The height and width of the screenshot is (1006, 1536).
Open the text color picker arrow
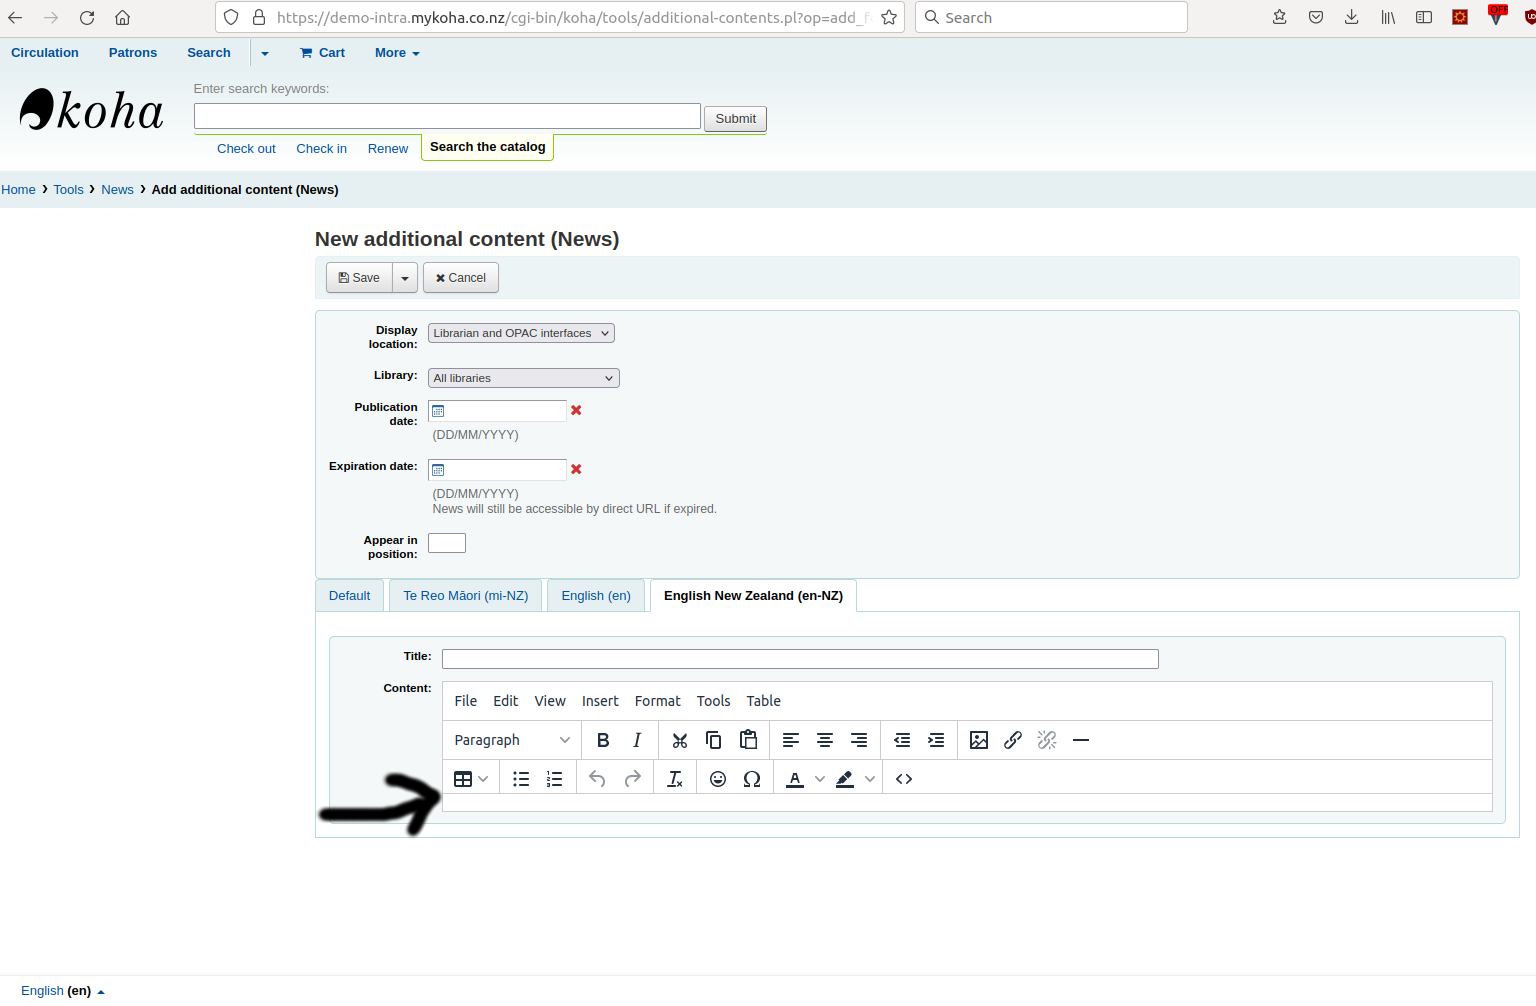tap(820, 779)
